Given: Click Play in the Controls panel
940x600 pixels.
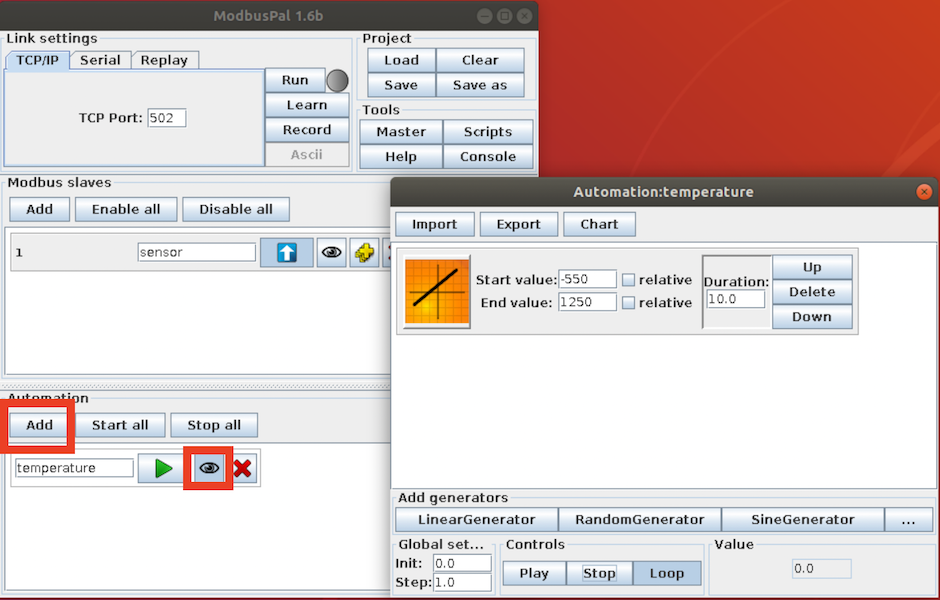Looking at the screenshot, I should (534, 574).
